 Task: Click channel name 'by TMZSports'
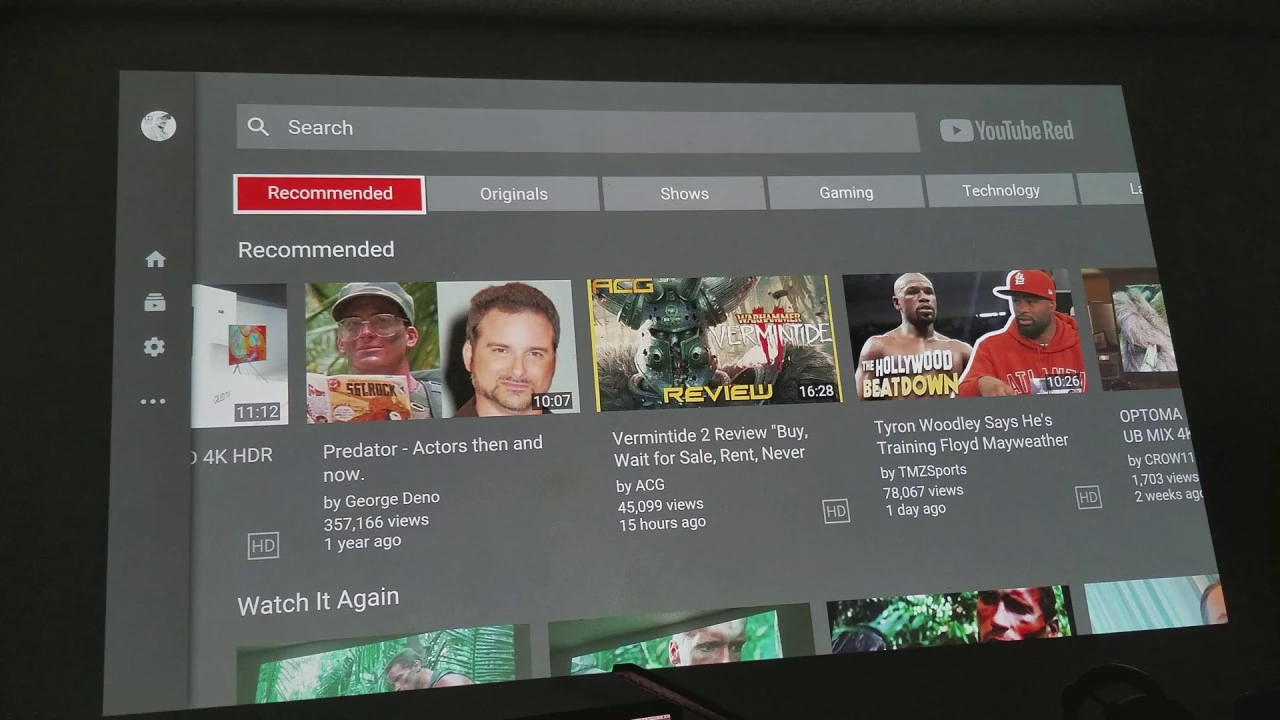[x=923, y=471]
